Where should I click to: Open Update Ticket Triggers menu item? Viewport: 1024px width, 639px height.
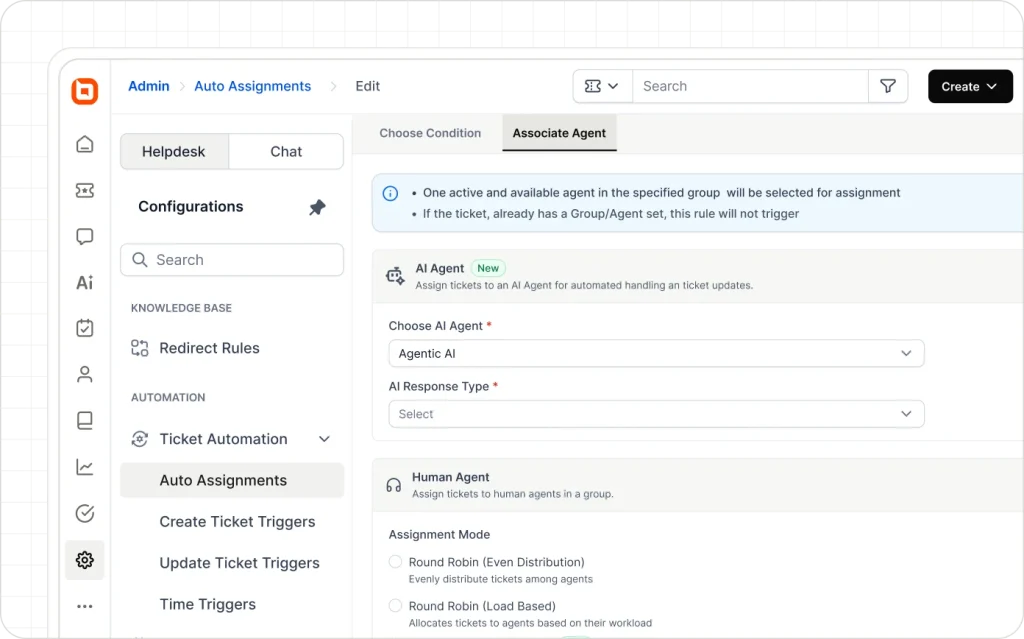(240, 563)
